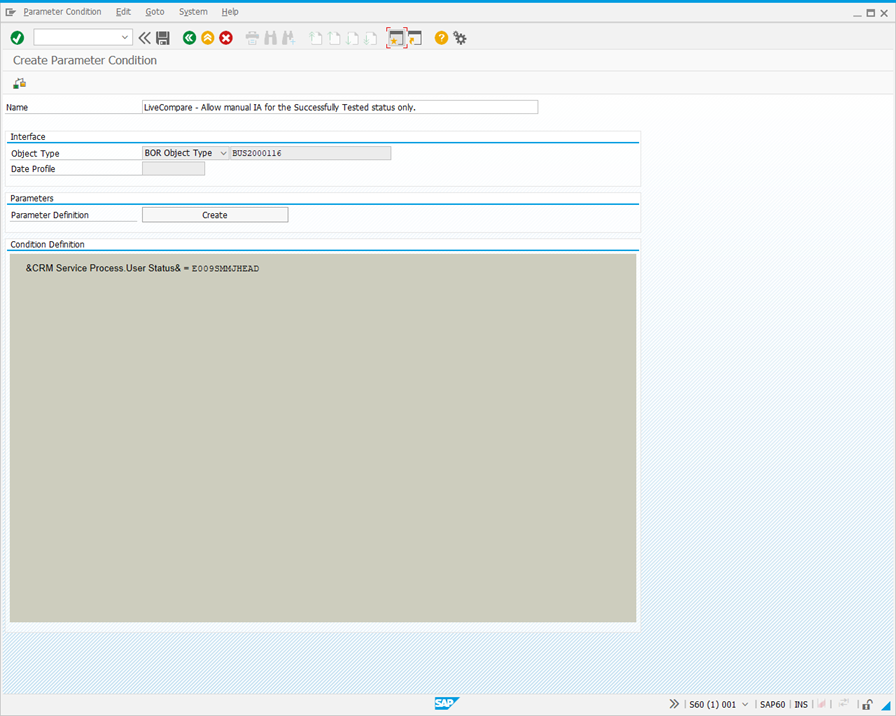Click the INS indicator in the status bar
Image resolution: width=896 pixels, height=716 pixels.
coord(800,705)
